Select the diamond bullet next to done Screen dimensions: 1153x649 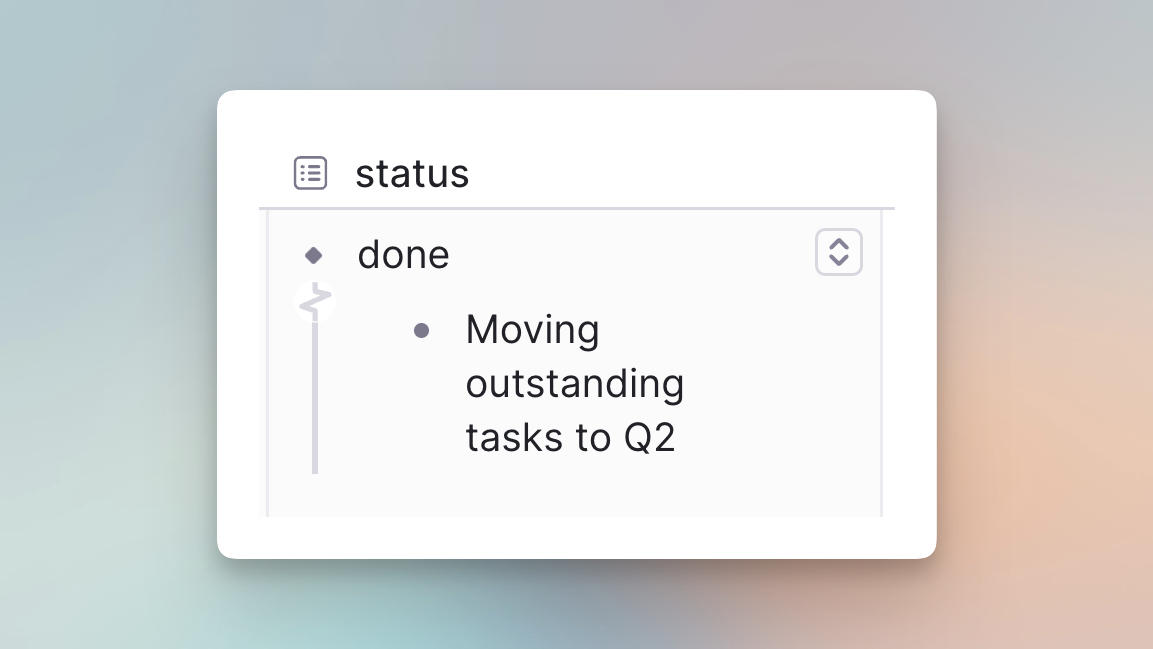(x=314, y=255)
